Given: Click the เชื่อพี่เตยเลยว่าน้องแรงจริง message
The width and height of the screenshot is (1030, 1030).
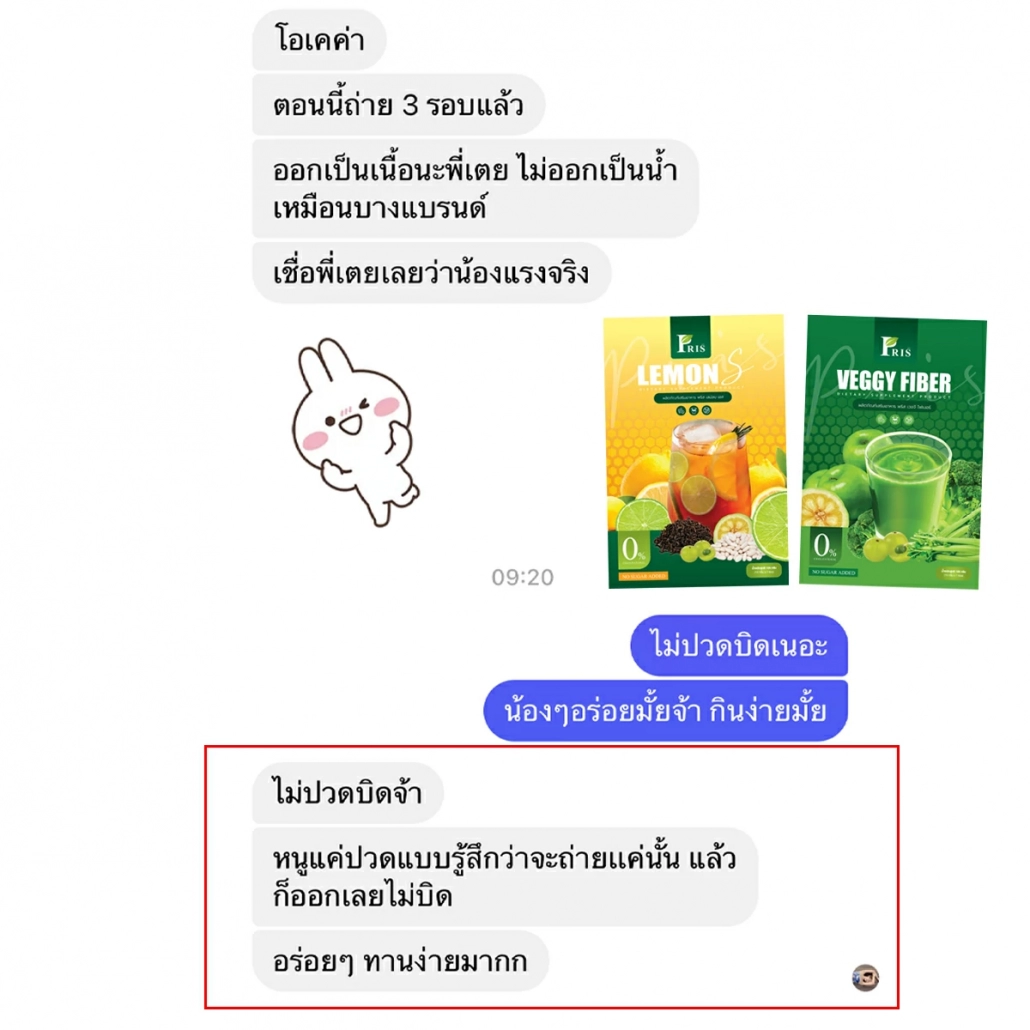Looking at the screenshot, I should (x=432, y=273).
